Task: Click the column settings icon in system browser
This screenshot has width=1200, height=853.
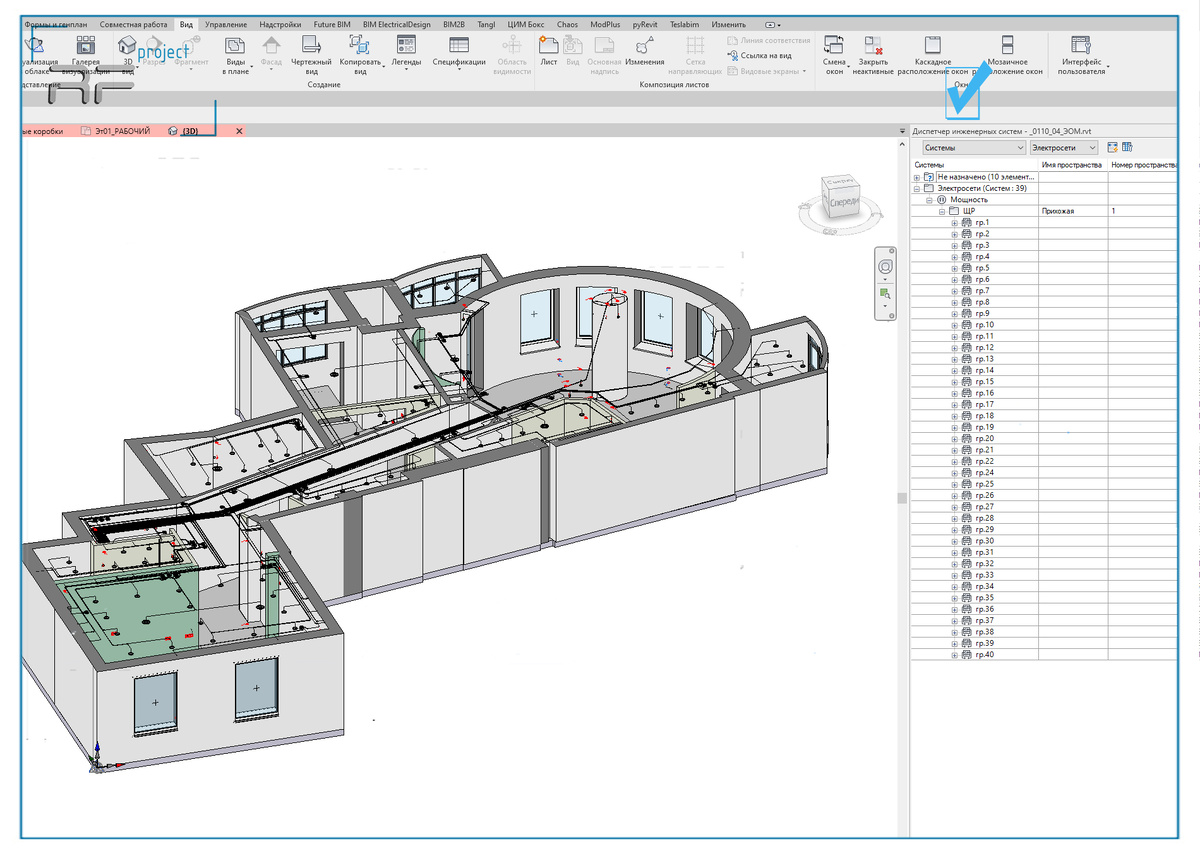Action: click(x=1126, y=147)
